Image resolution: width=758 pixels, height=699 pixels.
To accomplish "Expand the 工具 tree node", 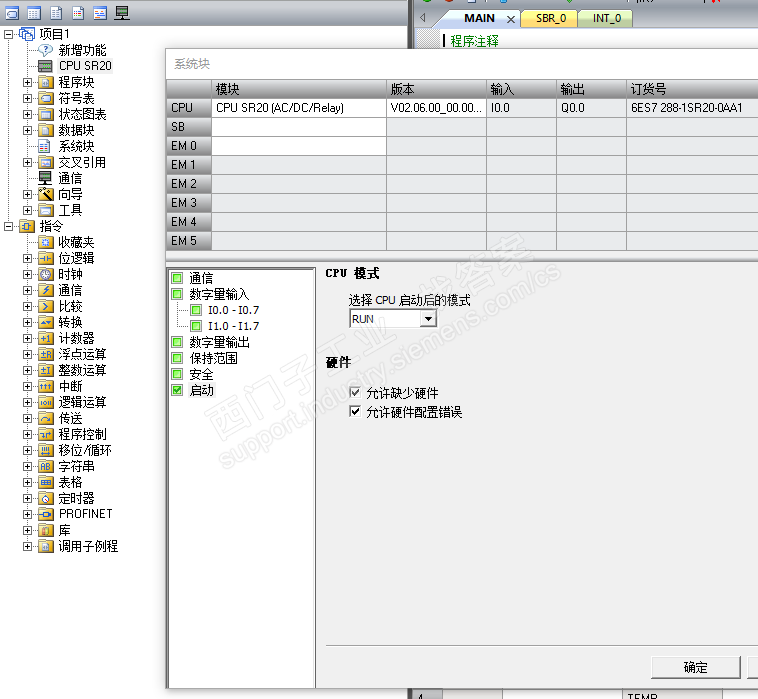I will pyautogui.click(x=28, y=210).
